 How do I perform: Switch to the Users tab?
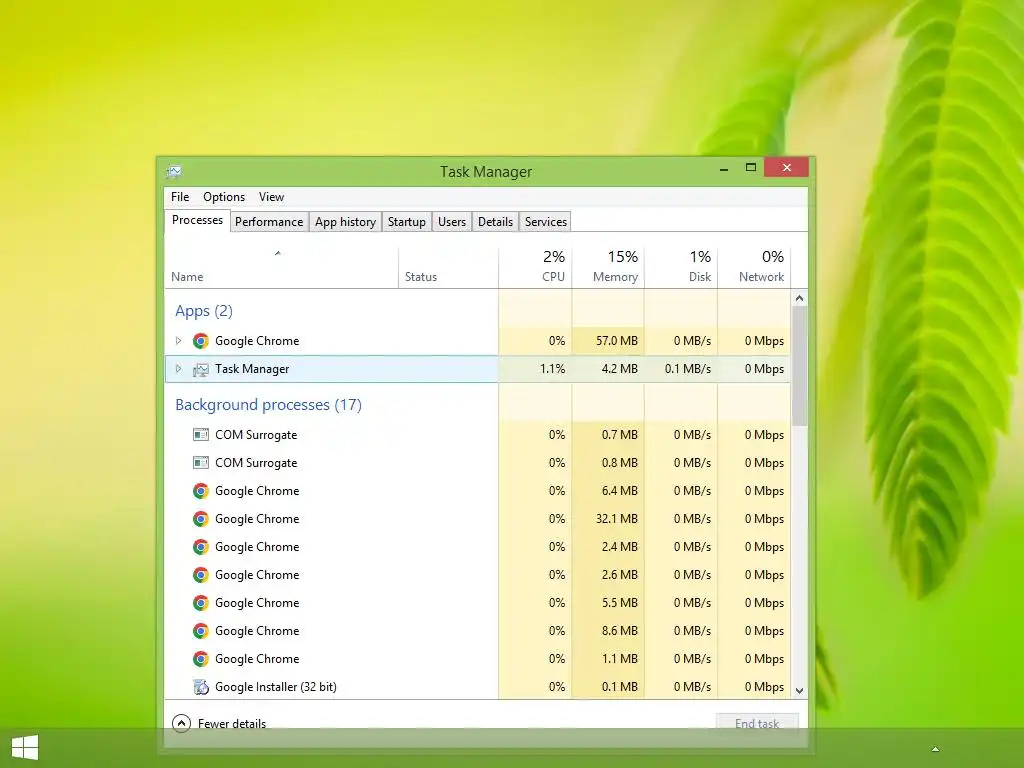(x=452, y=222)
